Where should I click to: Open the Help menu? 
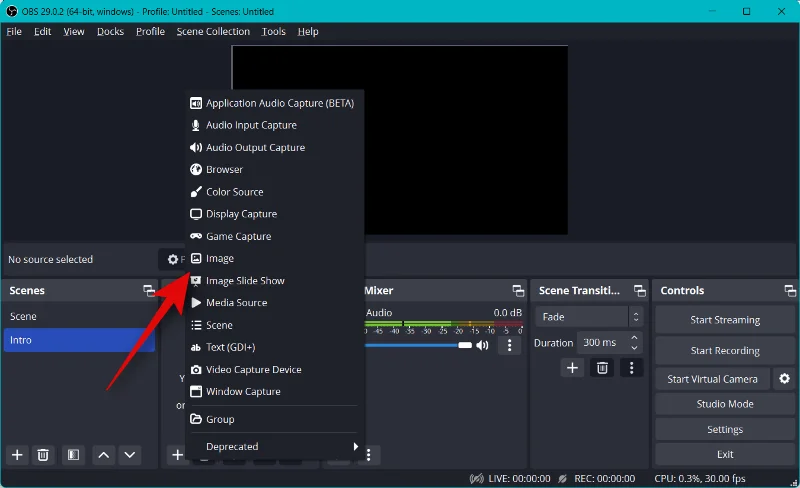click(x=308, y=31)
